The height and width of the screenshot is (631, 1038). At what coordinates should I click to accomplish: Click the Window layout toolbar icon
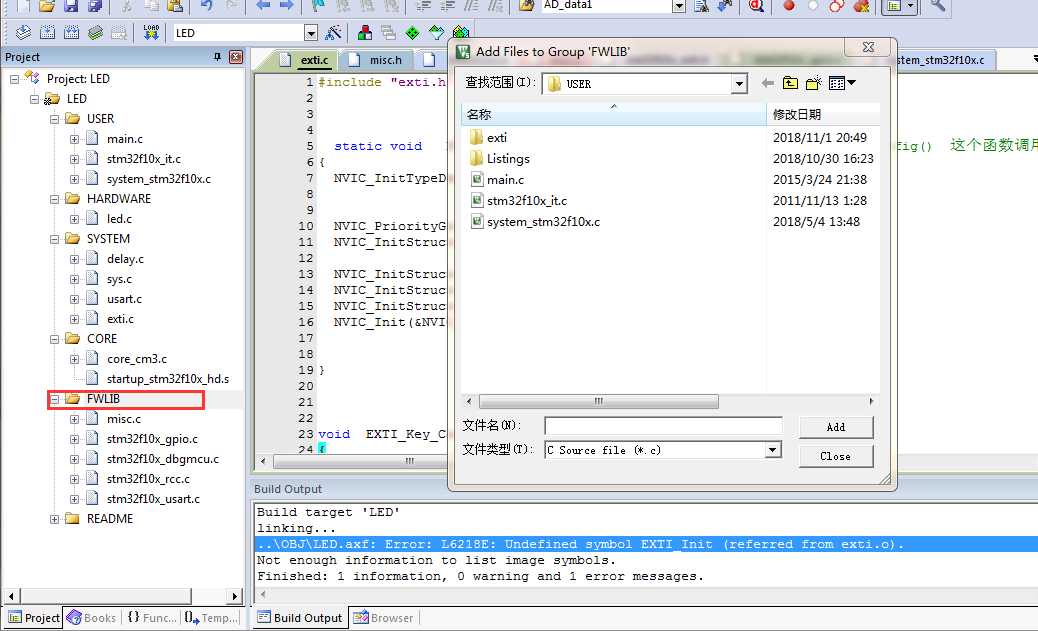(900, 6)
